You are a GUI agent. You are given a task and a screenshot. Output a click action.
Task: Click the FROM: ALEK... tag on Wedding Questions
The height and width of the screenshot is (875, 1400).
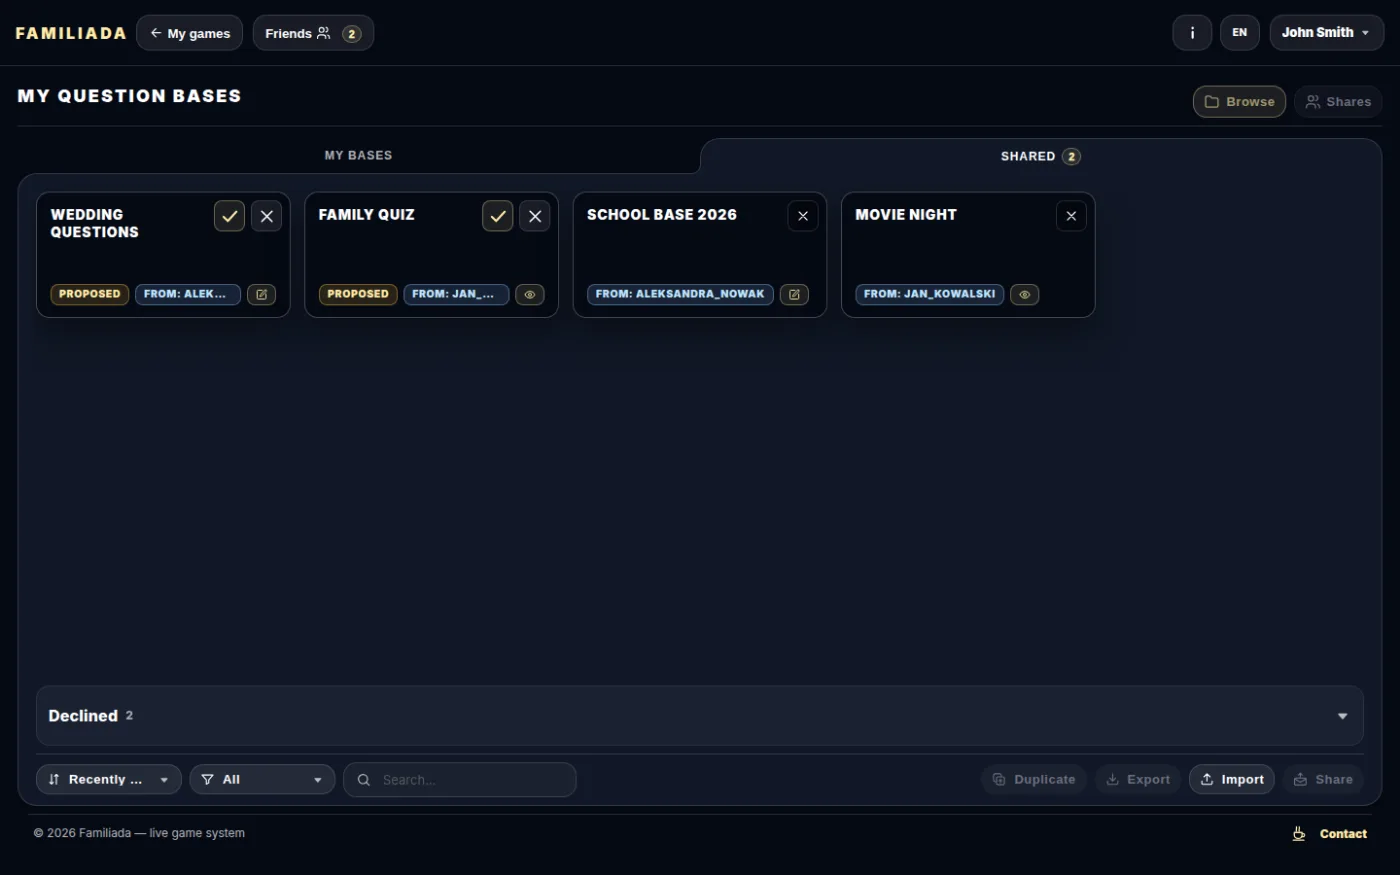pyautogui.click(x=188, y=294)
